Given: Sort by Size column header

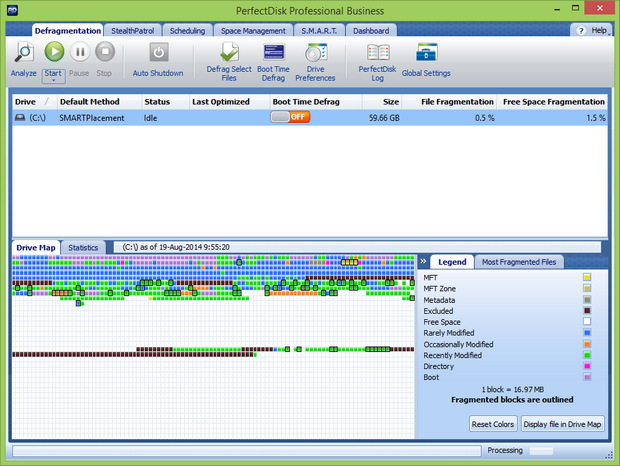Looking at the screenshot, I should 382,102.
